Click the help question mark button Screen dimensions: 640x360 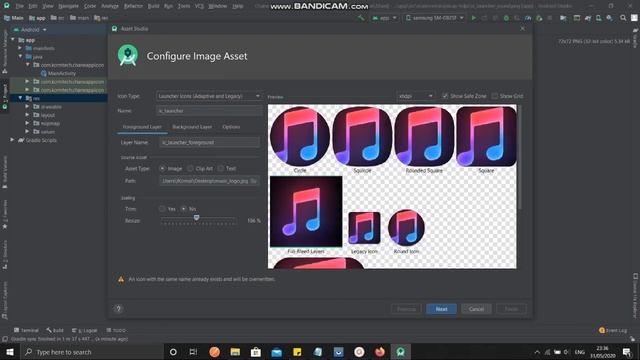coord(118,309)
